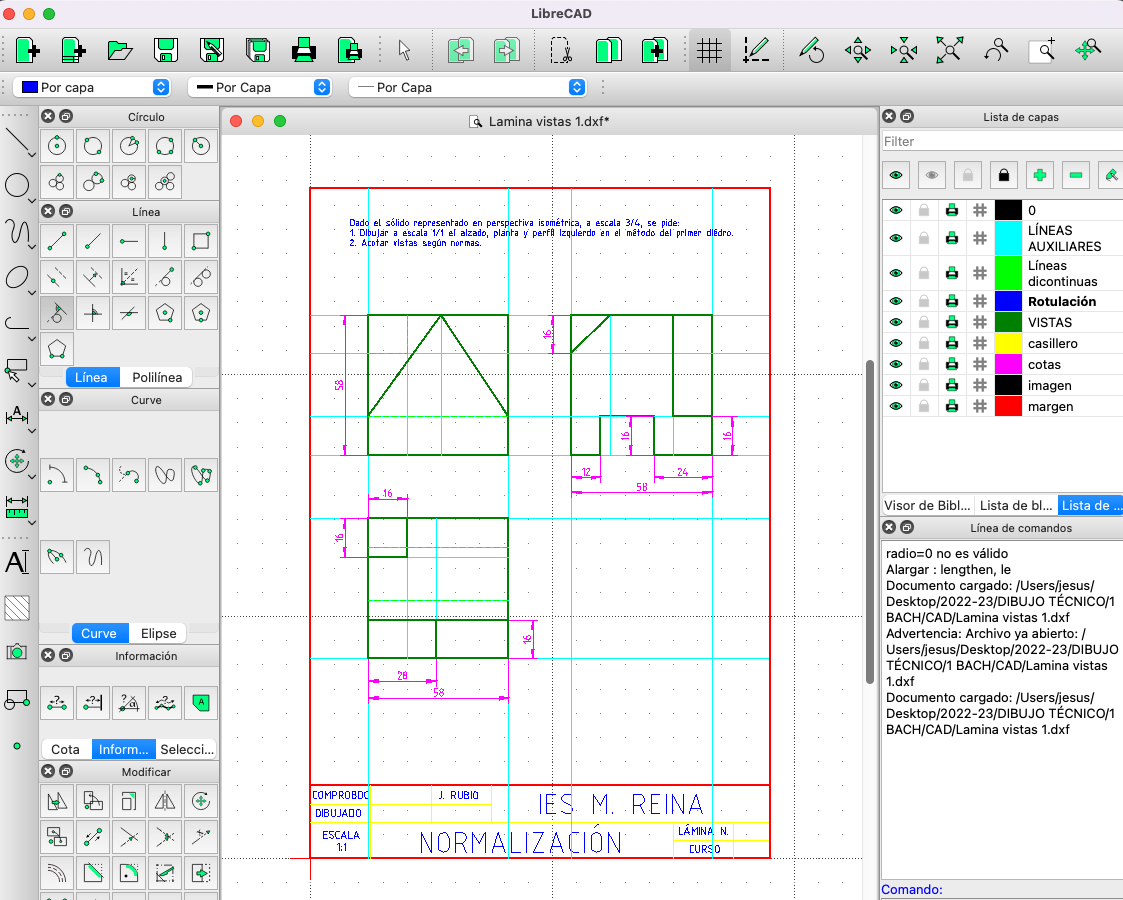
Task: Toggle the grid display icon
Action: tap(709, 50)
